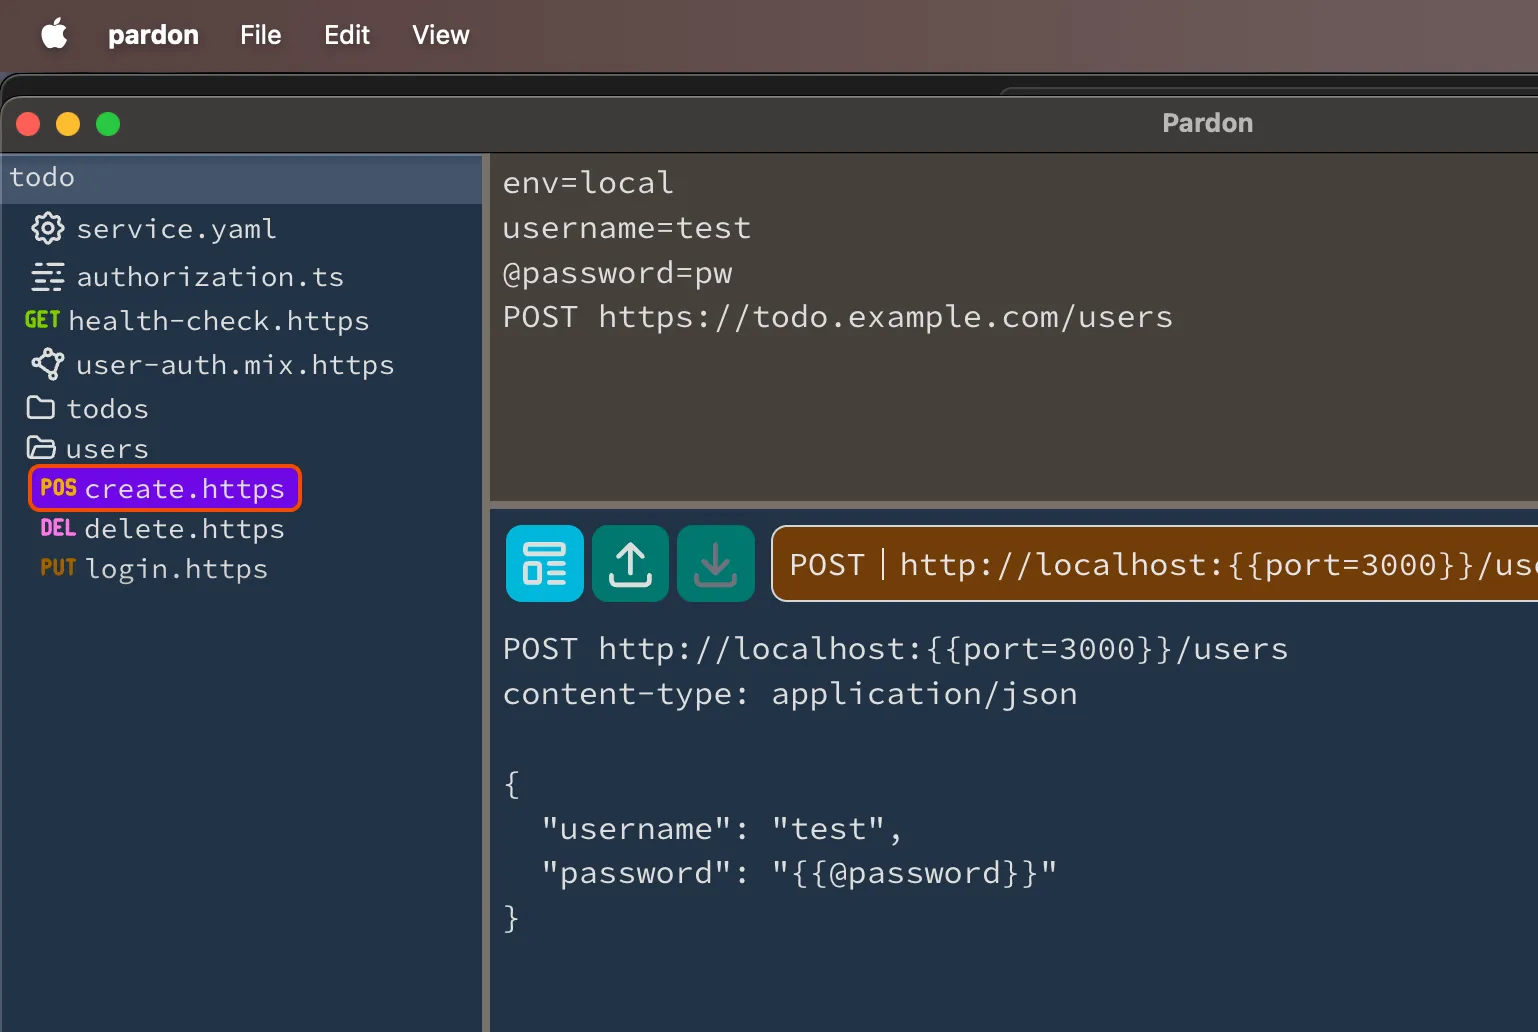Select create.https in the users folder

pos(184,489)
